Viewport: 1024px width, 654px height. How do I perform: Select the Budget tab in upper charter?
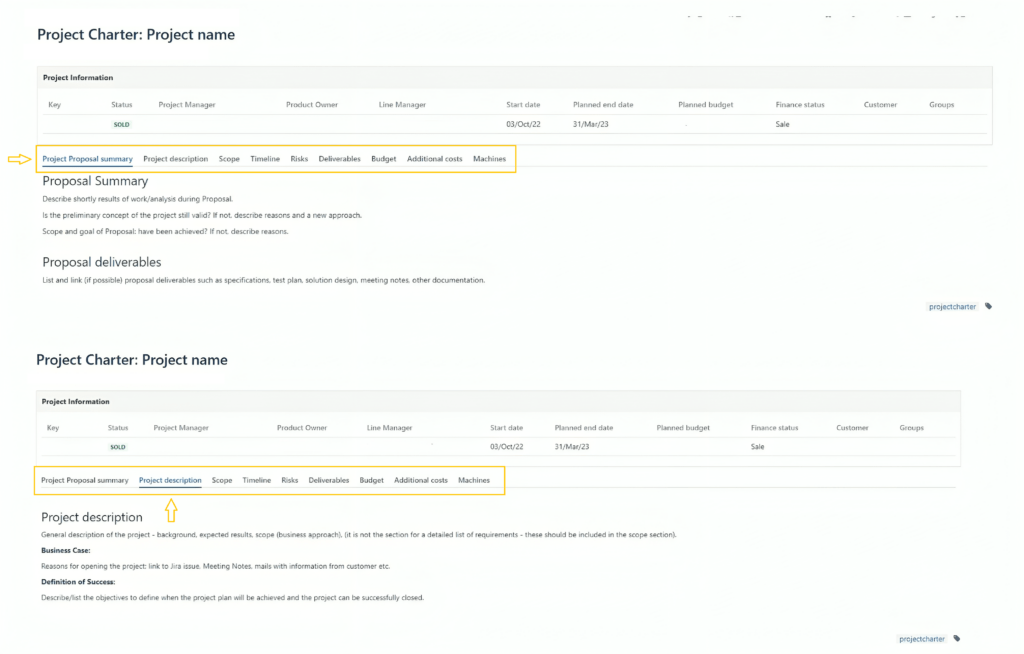coord(384,159)
